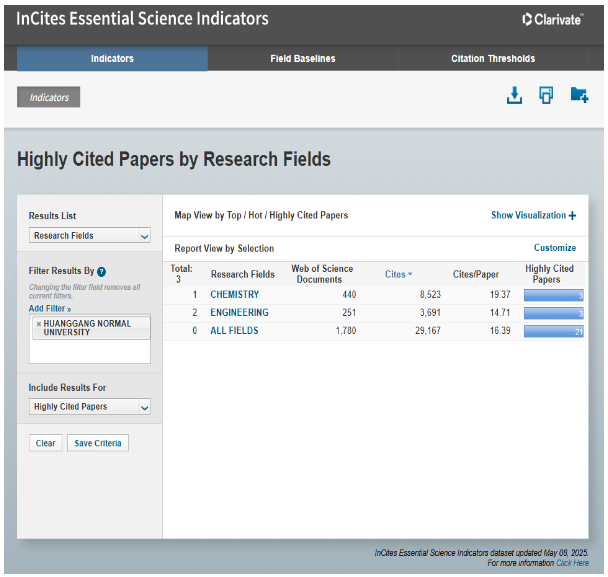Click the ALL FIELDS highly cited bar
Image resolution: width=608 pixels, height=577 pixels.
[553, 331]
